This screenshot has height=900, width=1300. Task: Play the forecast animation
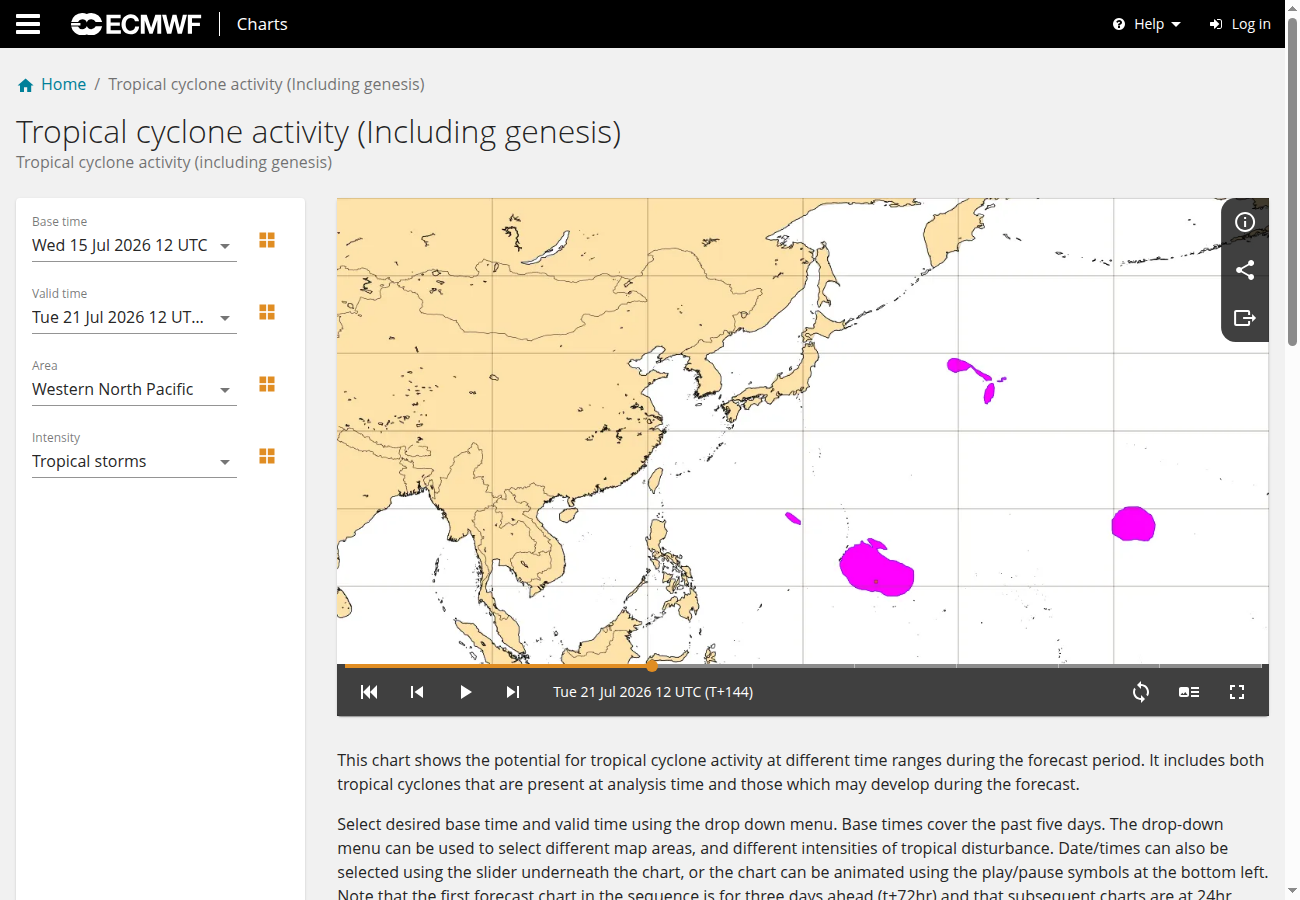(x=465, y=692)
